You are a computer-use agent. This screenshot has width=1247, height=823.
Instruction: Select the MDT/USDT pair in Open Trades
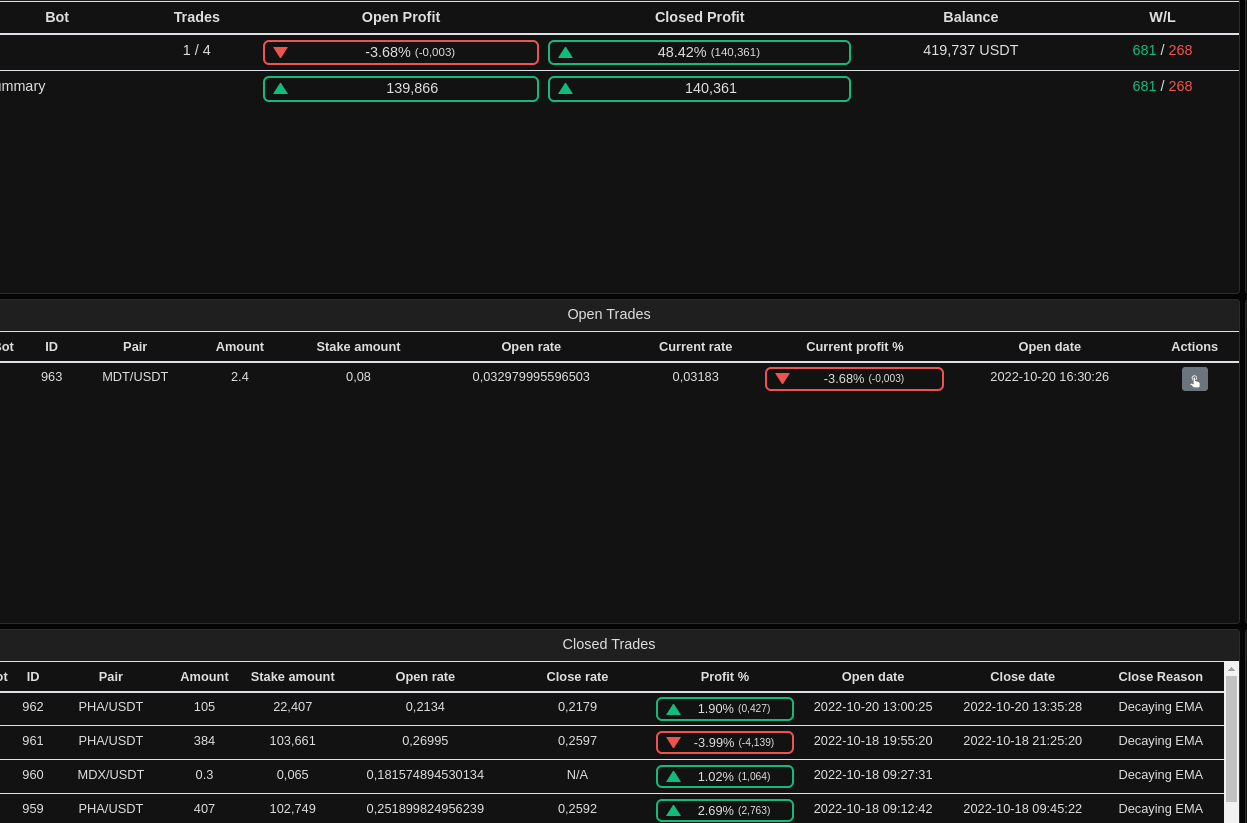tap(135, 377)
